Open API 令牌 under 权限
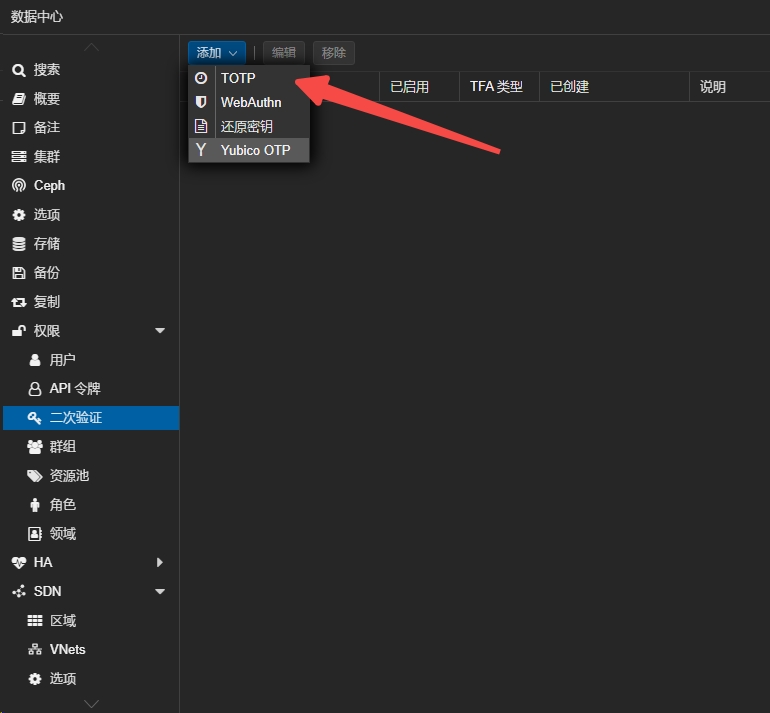Screen dimensions: 770x713 coord(91,389)
